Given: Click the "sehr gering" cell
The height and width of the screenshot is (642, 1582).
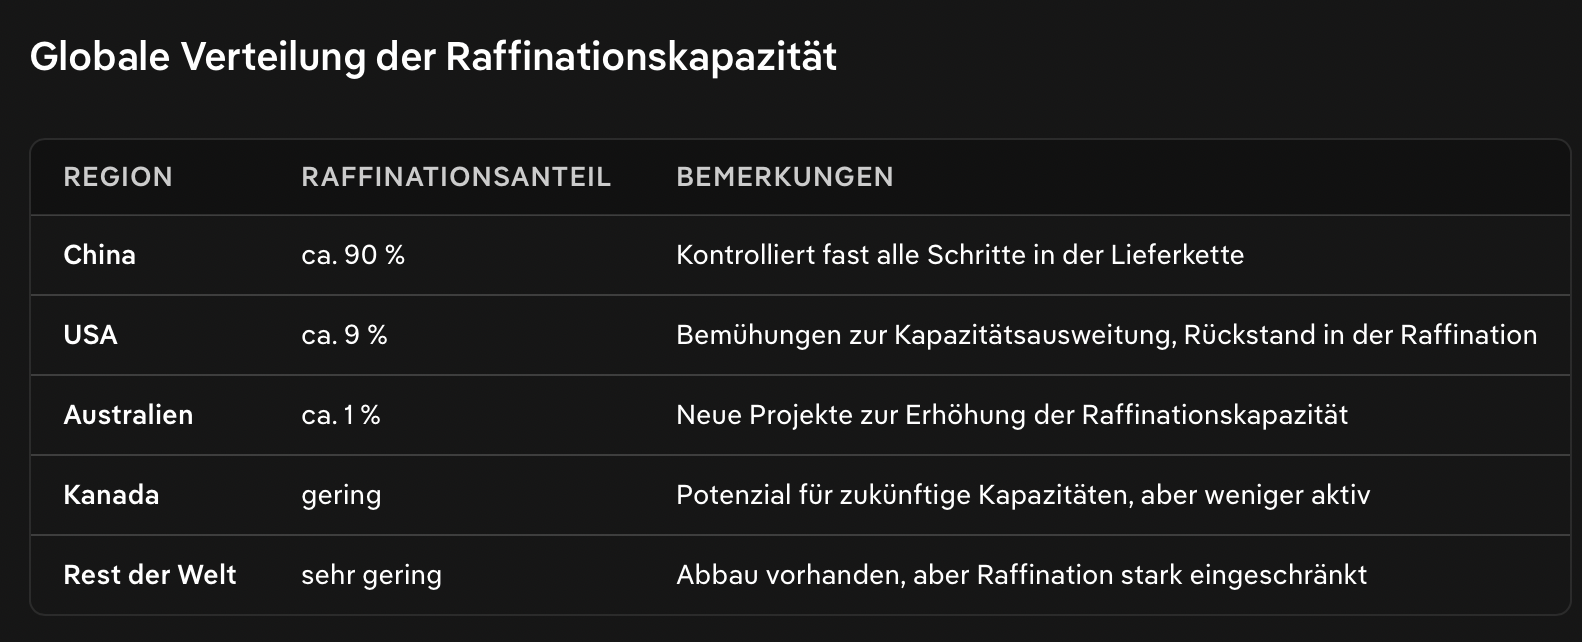Looking at the screenshot, I should [371, 575].
